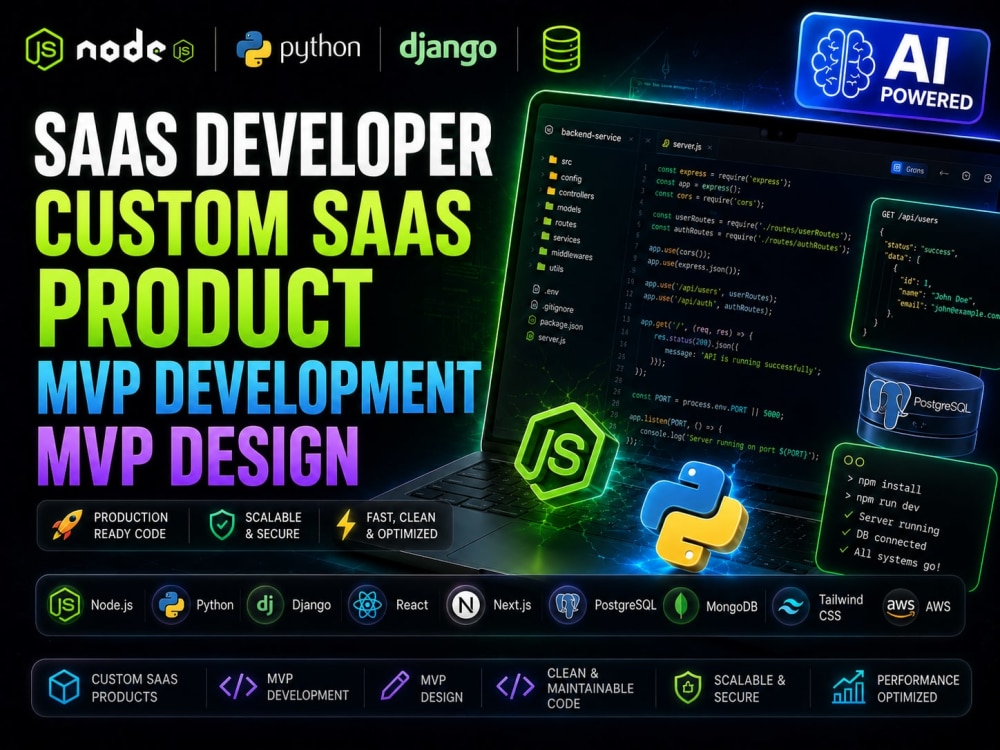The height and width of the screenshot is (750, 1000).
Task: Open the .gitignore file
Action: pyautogui.click(x=552, y=307)
